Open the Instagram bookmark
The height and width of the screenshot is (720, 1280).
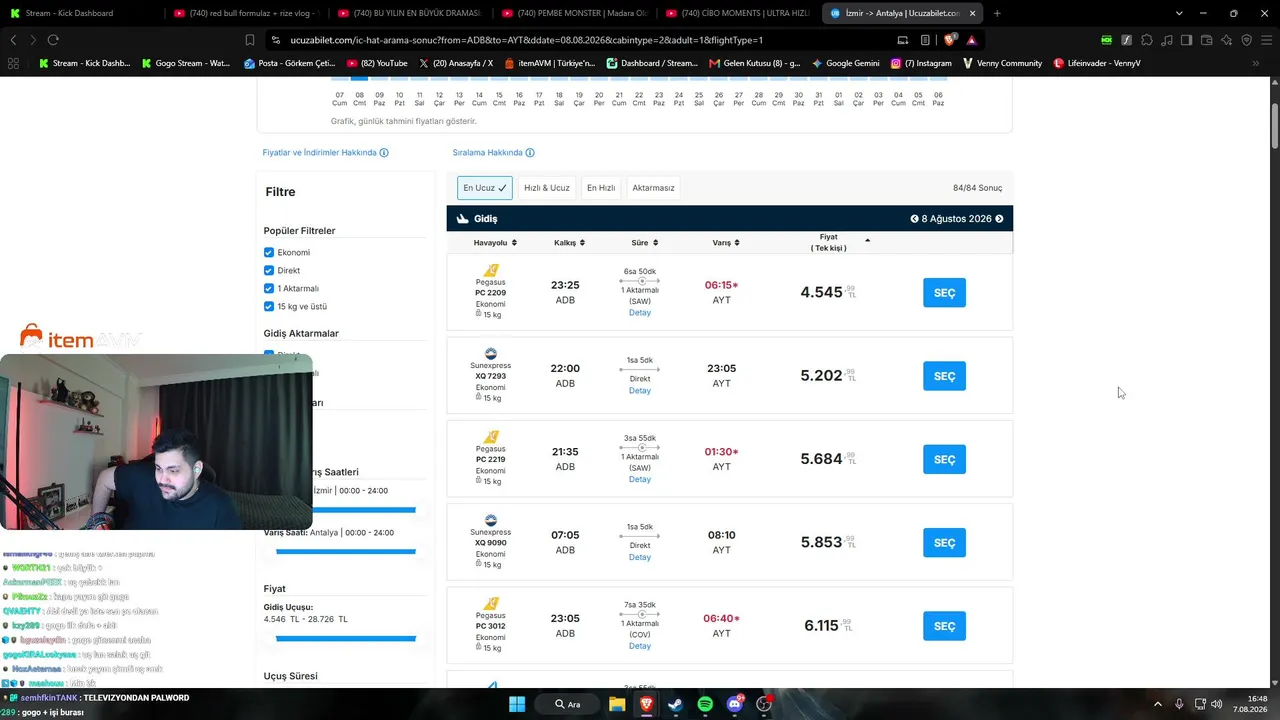pos(921,63)
